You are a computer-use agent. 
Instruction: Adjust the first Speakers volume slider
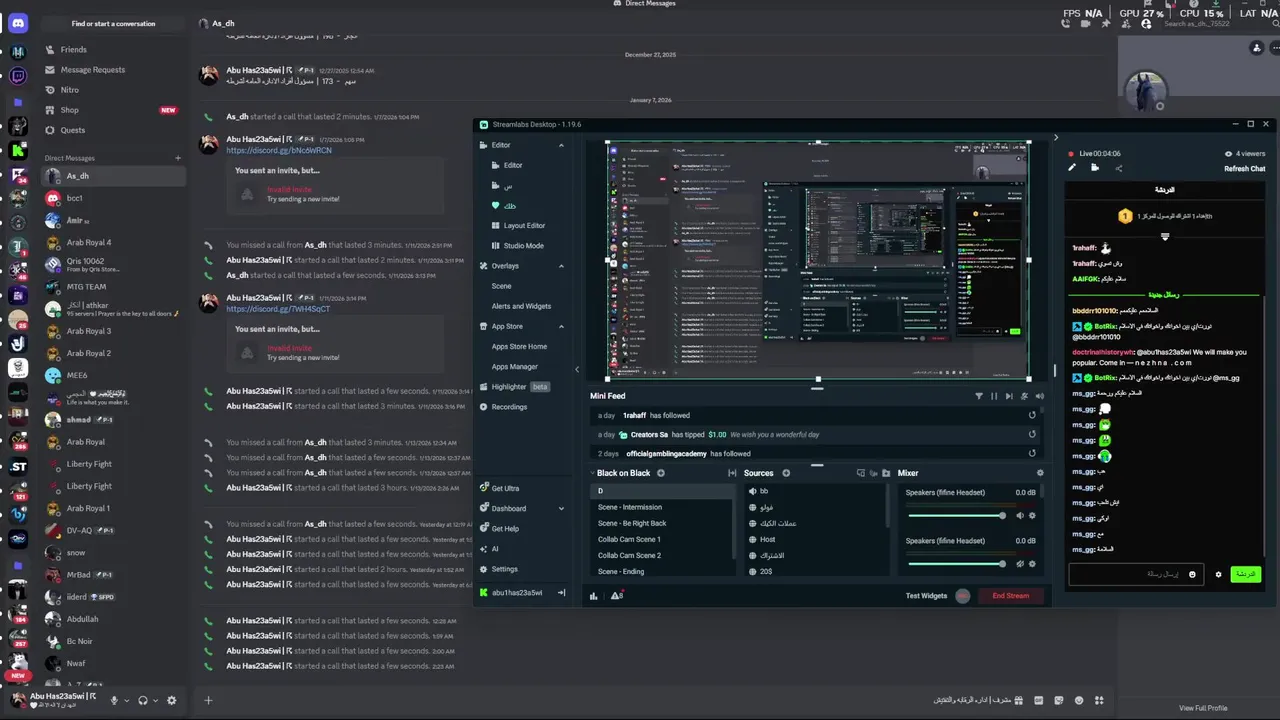coord(955,516)
